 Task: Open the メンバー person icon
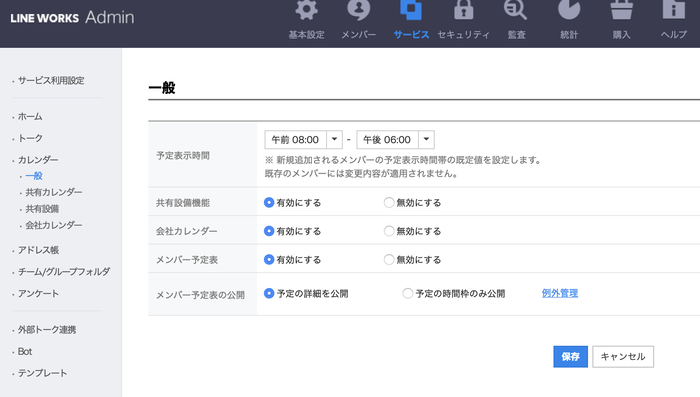click(x=358, y=10)
